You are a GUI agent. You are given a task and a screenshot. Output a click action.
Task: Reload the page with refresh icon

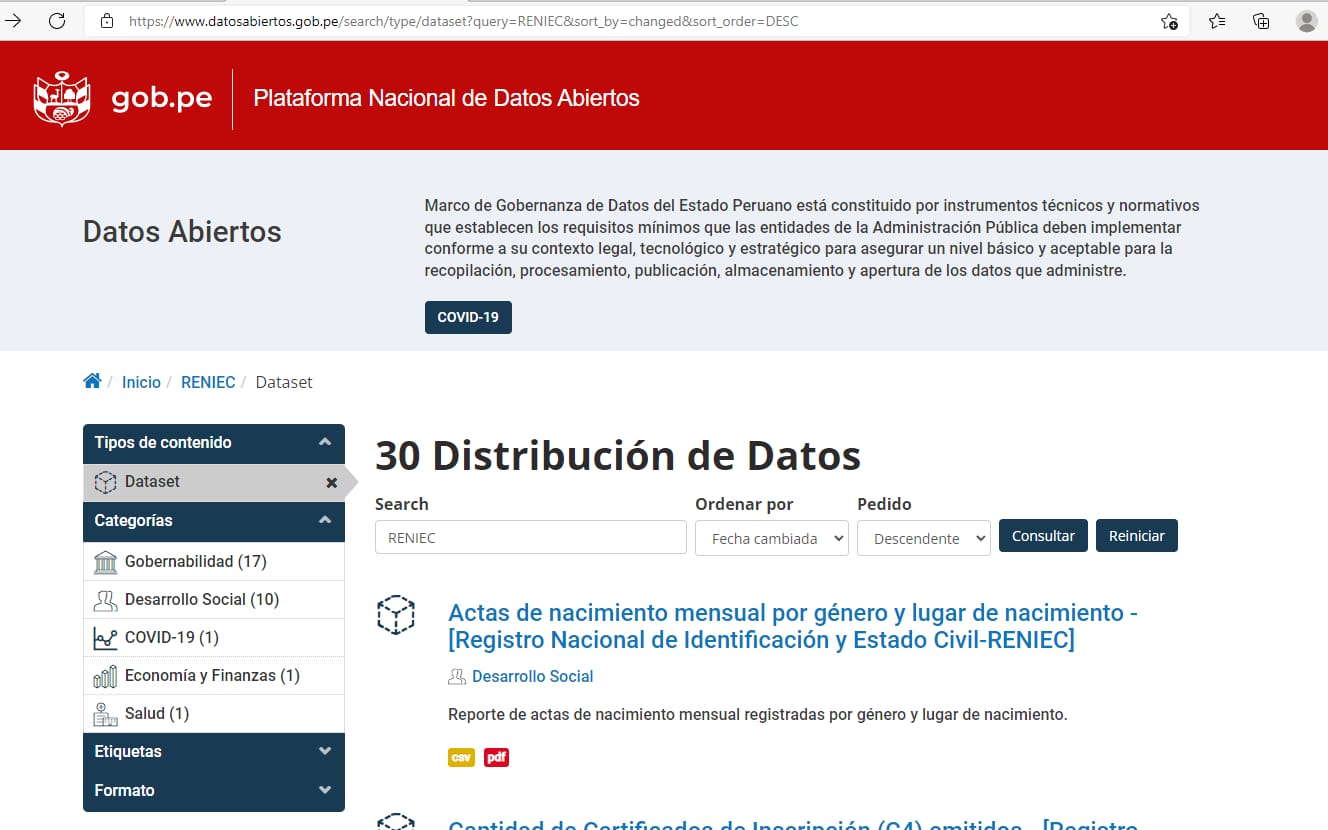click(57, 20)
